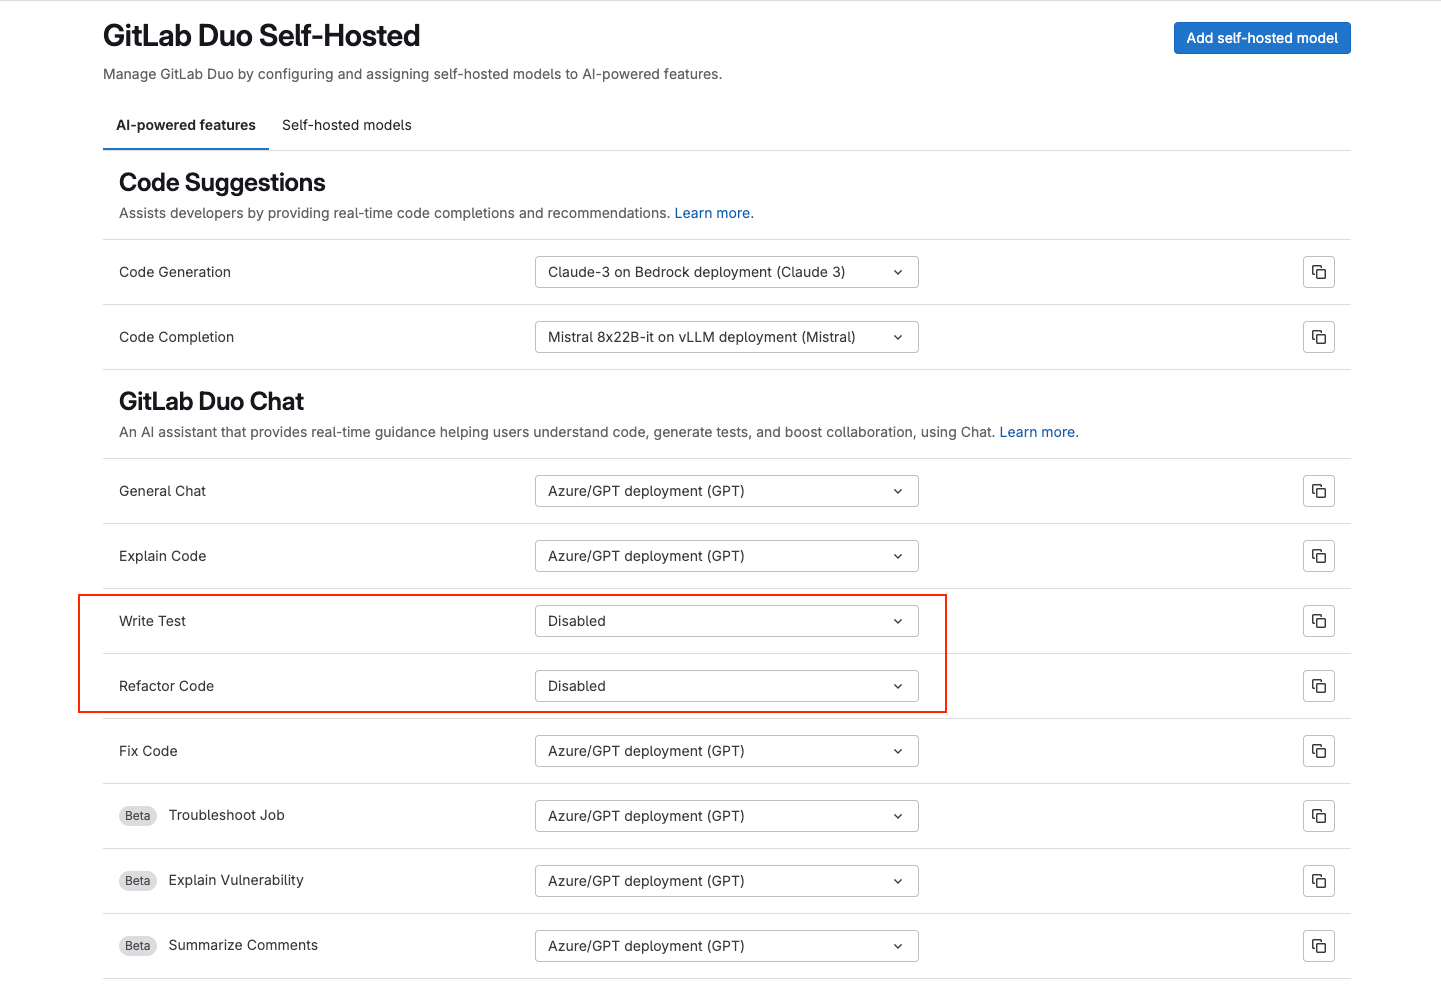This screenshot has width=1441, height=986.
Task: Copy the Code Completion model configuration
Action: pyautogui.click(x=1318, y=337)
